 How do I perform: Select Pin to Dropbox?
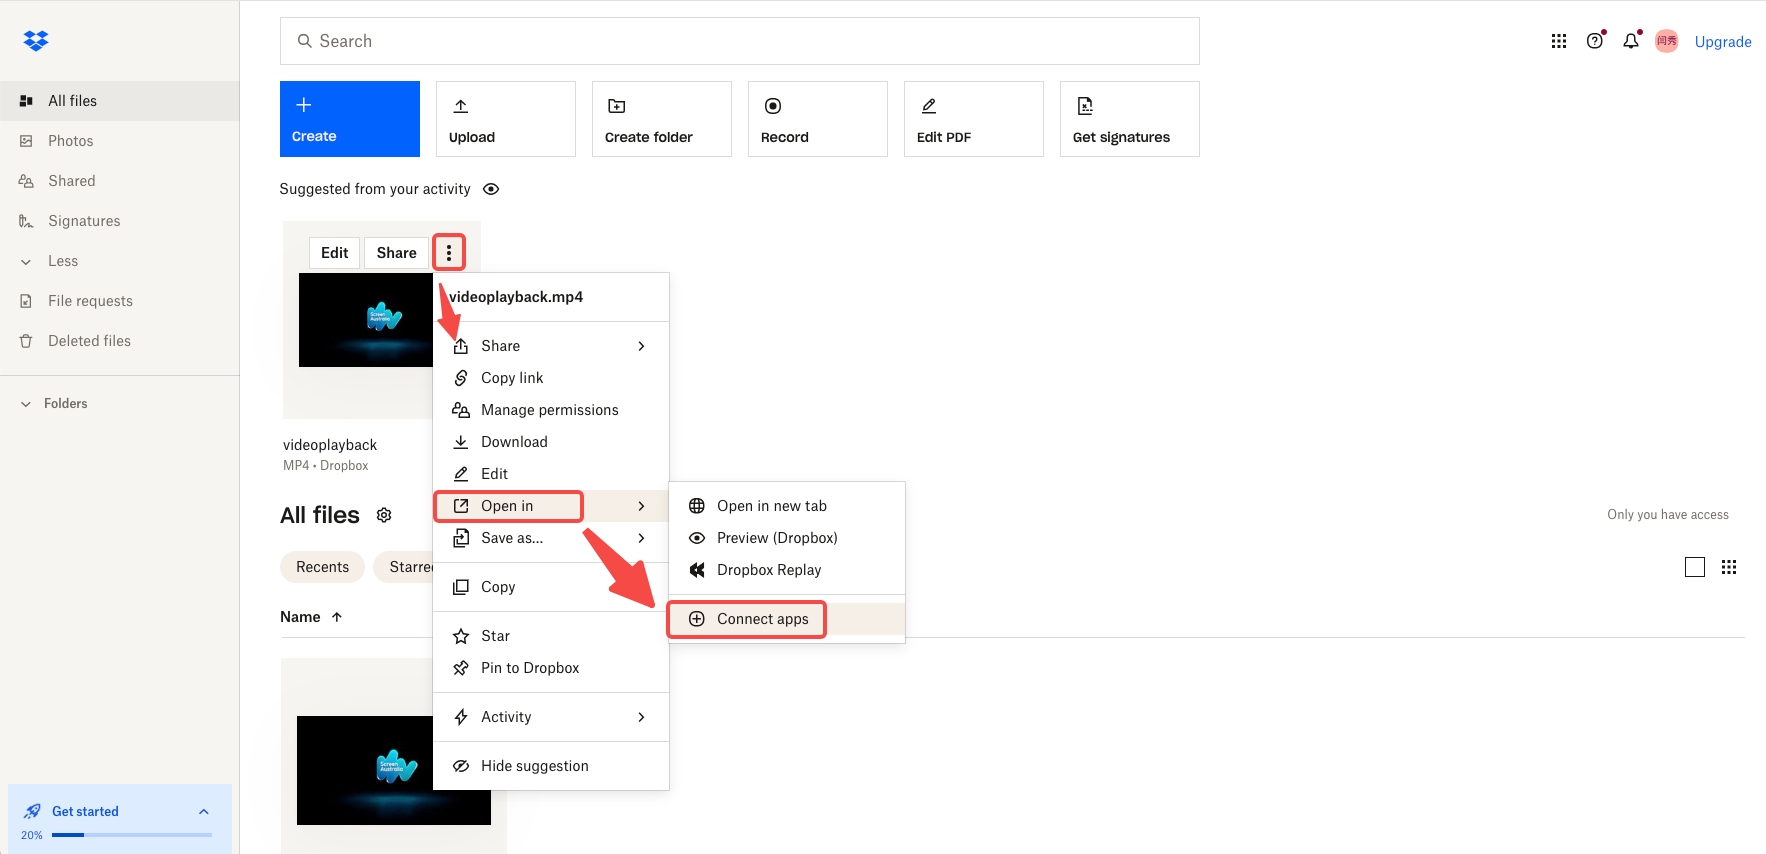coord(551,668)
